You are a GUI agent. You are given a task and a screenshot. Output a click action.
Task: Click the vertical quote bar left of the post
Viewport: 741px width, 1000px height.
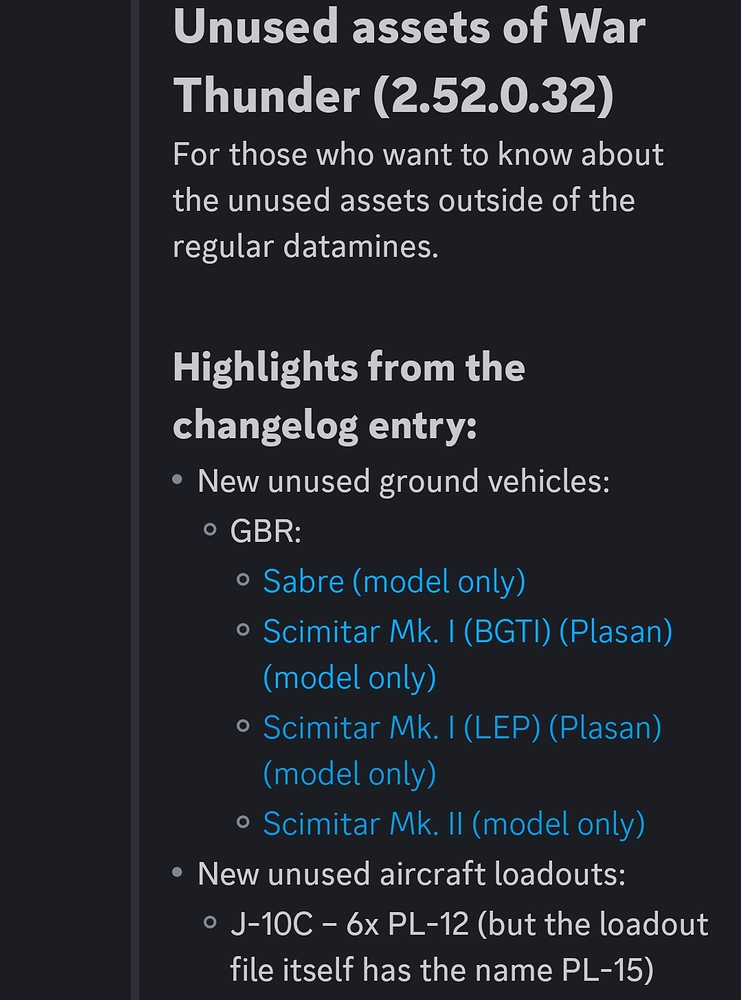[x=135, y=500]
